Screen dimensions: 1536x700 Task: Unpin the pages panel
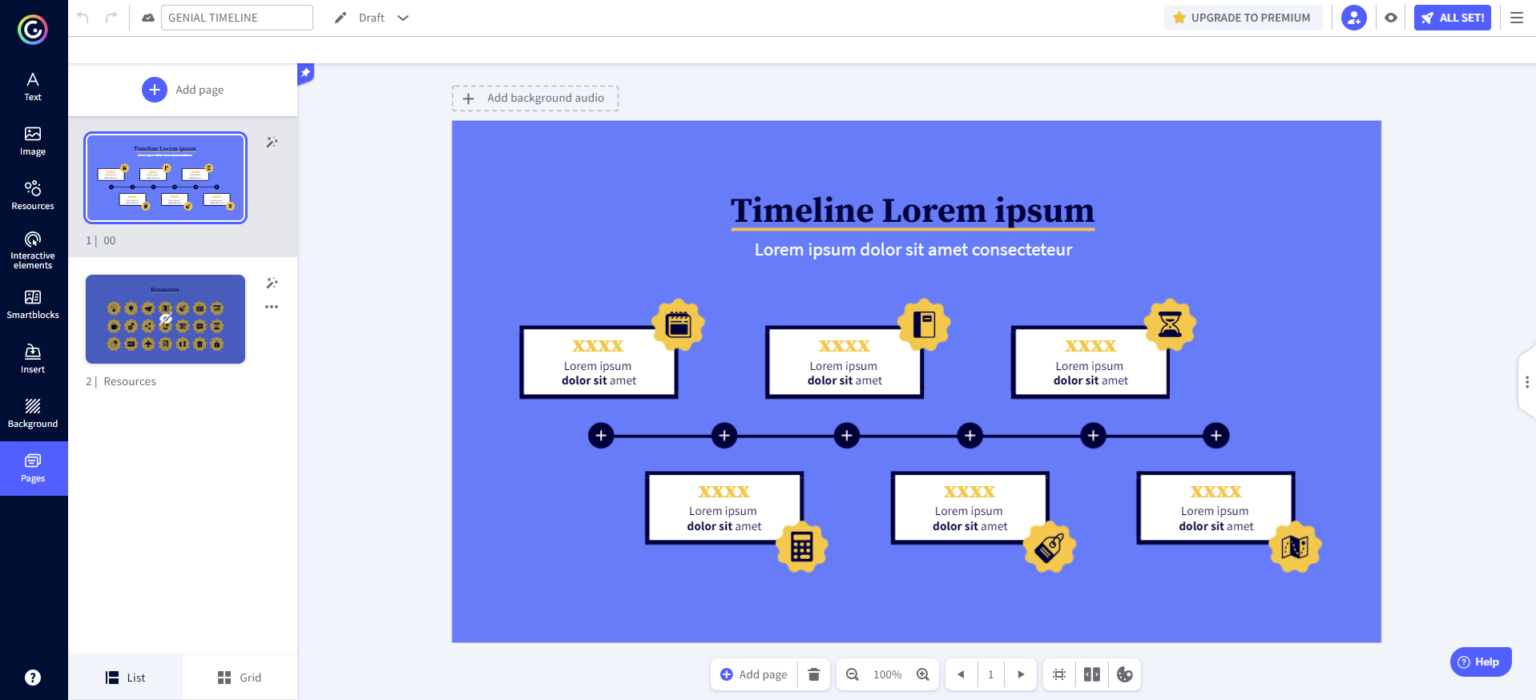304,73
